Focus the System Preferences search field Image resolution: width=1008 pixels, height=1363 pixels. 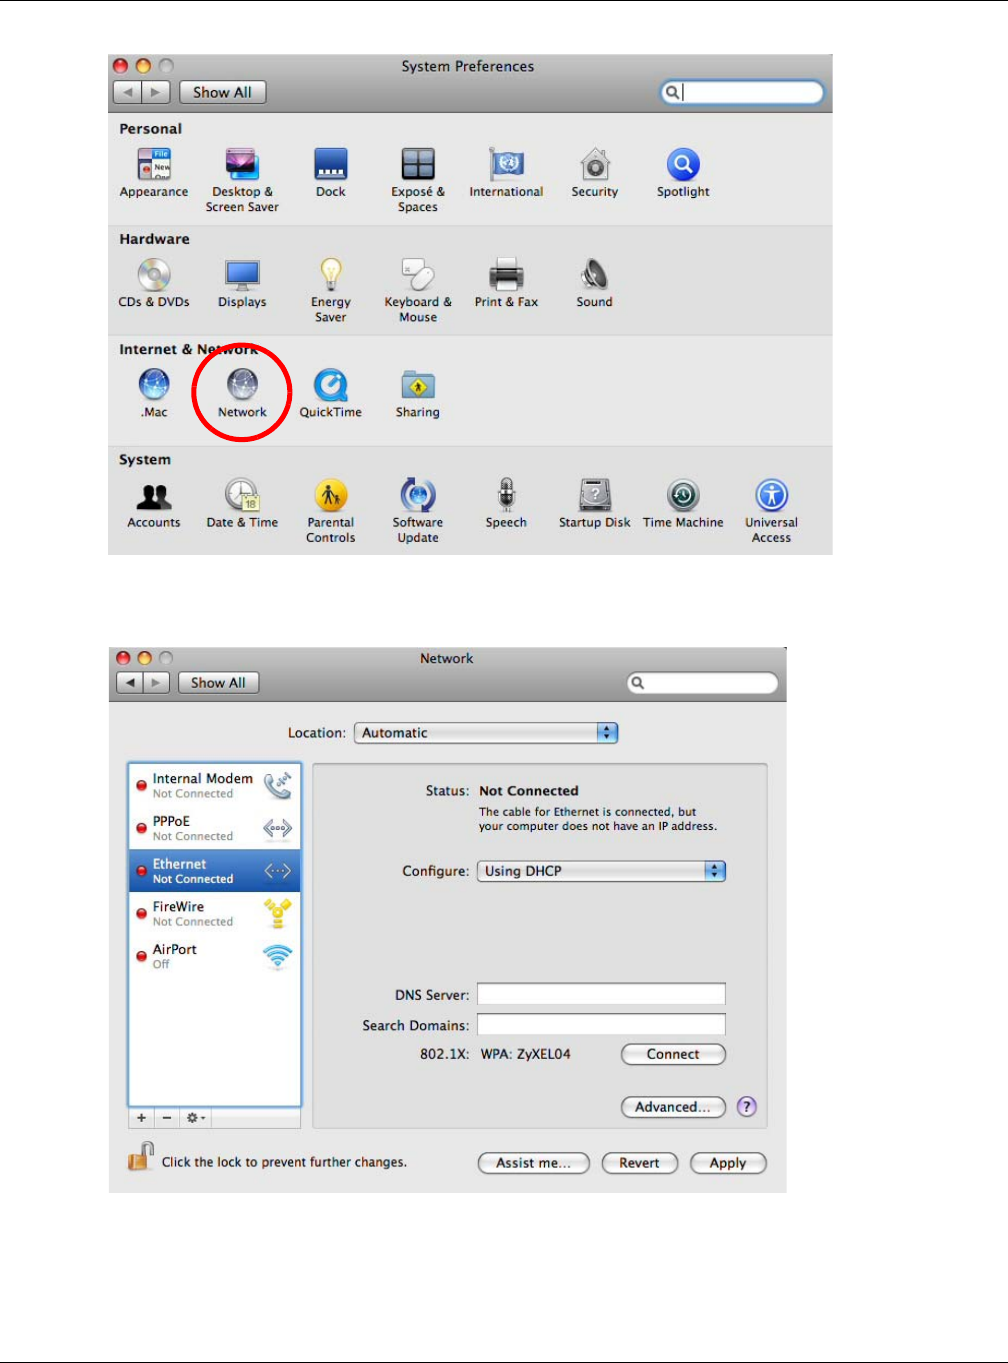pyautogui.click(x=742, y=92)
